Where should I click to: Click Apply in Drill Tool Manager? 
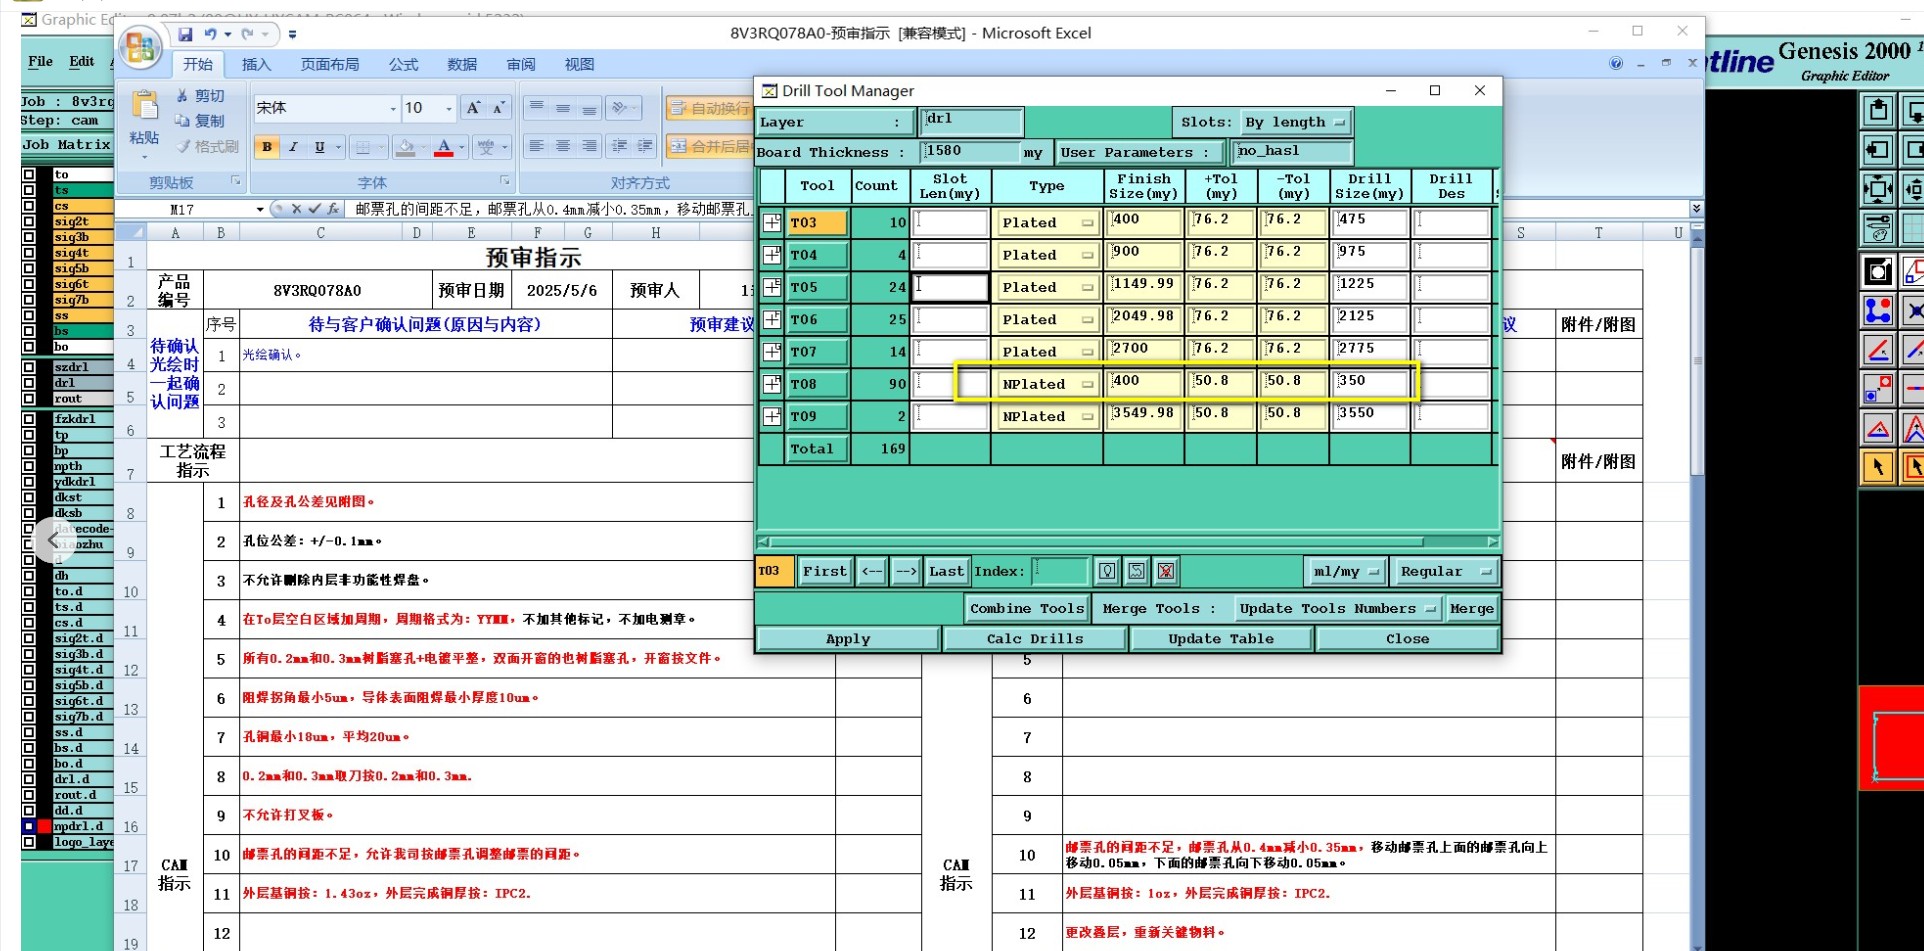(848, 638)
